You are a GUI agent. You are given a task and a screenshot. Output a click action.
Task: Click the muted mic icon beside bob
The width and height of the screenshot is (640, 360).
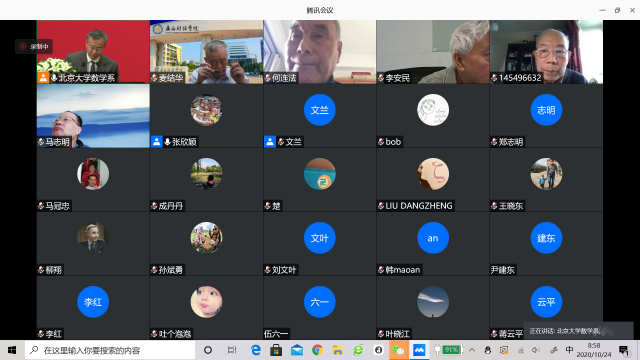381,142
